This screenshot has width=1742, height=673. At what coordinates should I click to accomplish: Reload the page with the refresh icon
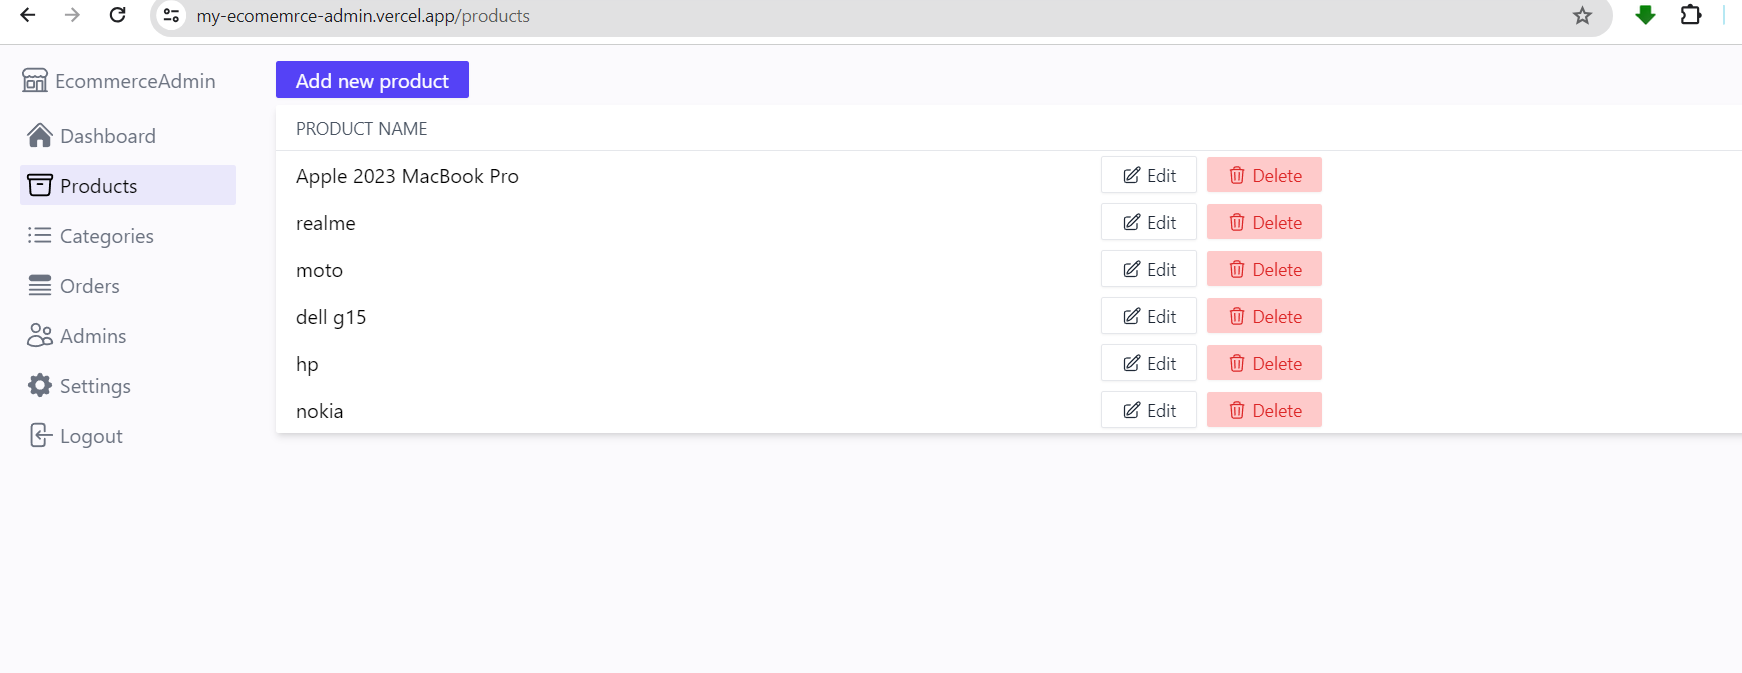(x=117, y=16)
